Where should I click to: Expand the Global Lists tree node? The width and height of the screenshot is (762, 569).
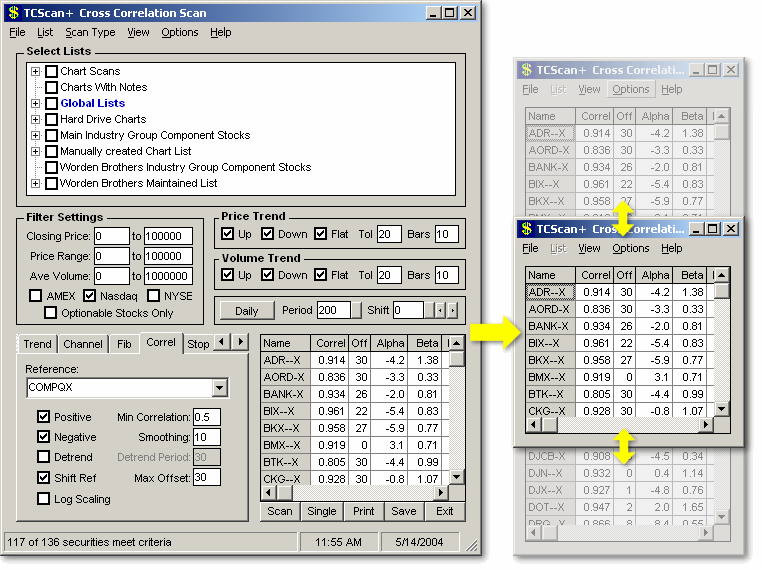[x=35, y=103]
